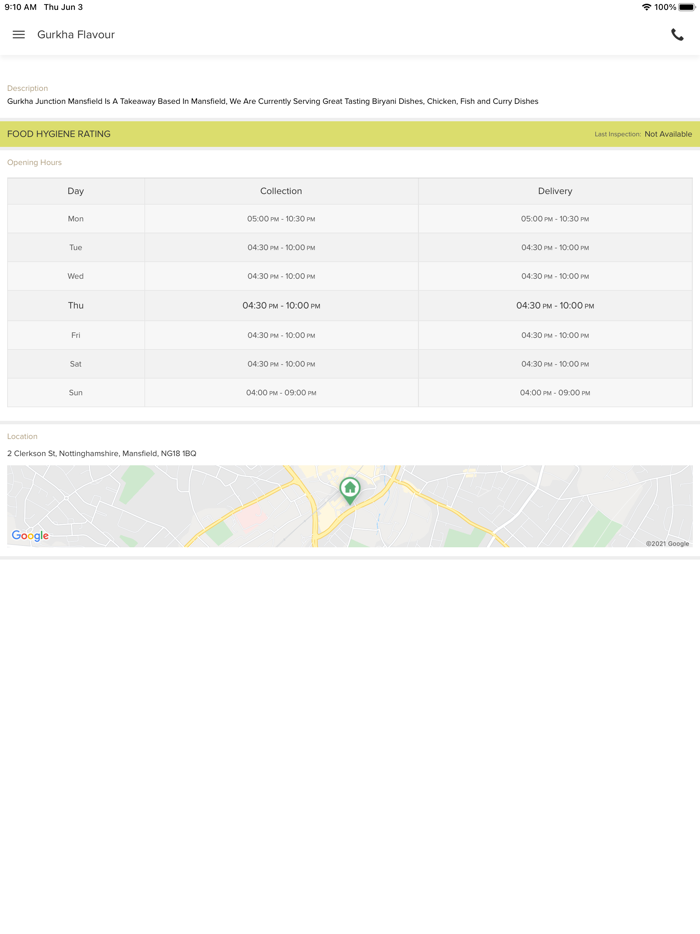Click Monday's Delivery hours cell
Image resolution: width=700 pixels, height=934 pixels.
pos(555,219)
